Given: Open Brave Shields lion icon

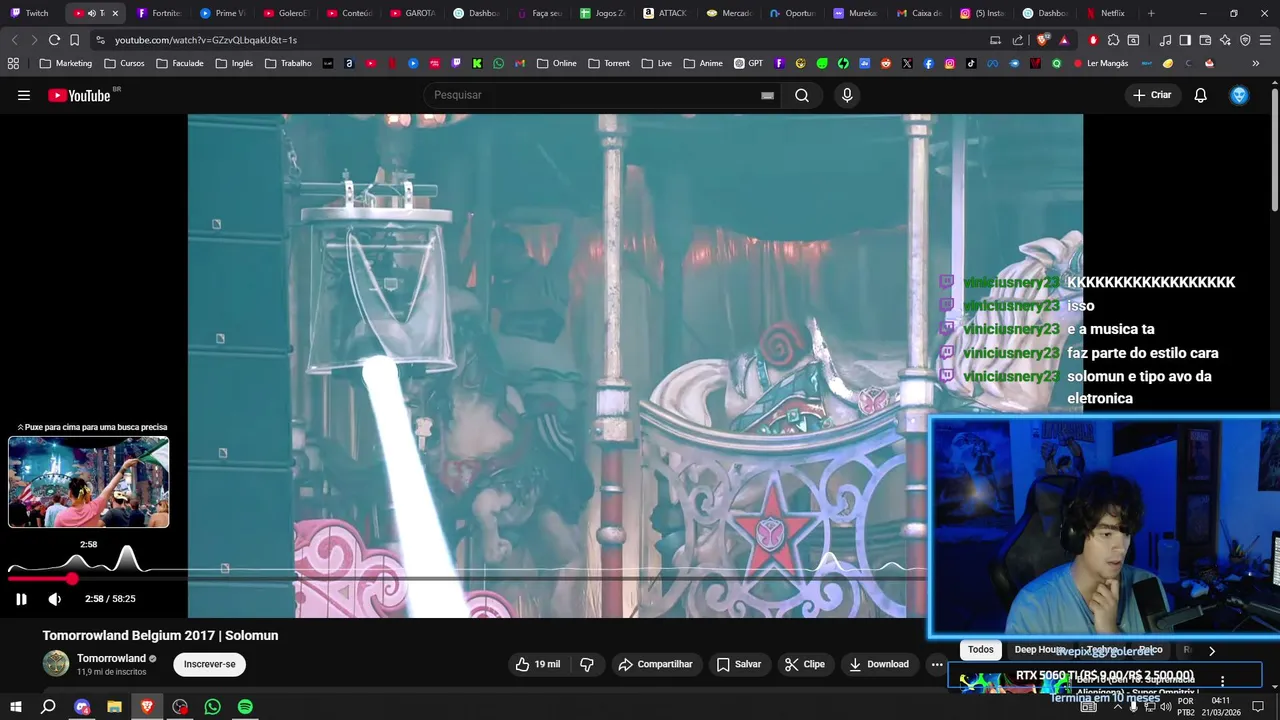Looking at the screenshot, I should coord(1043,40).
